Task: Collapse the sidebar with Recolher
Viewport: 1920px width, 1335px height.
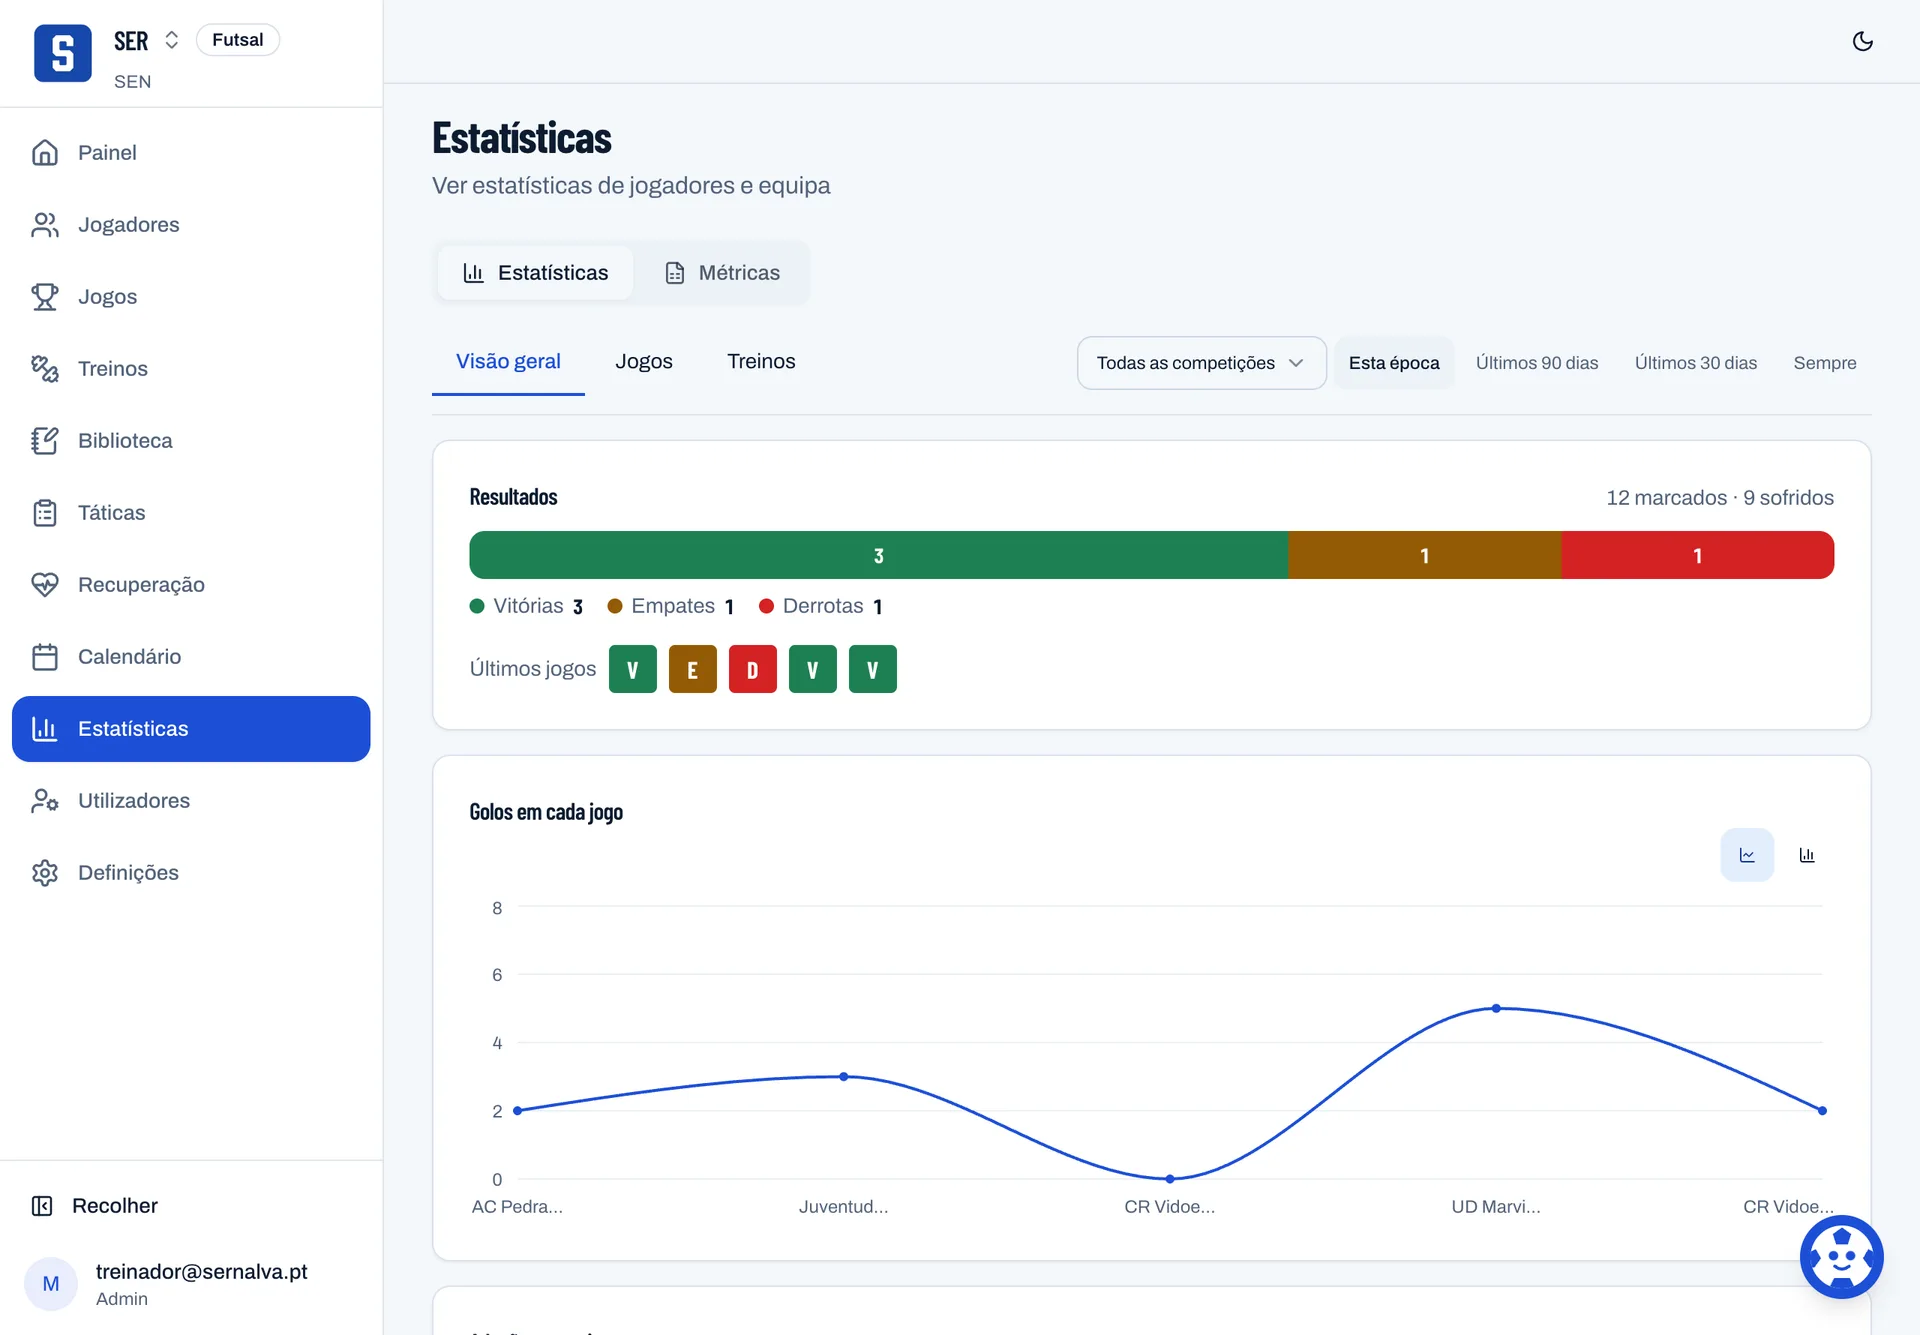Action: pos(95,1206)
